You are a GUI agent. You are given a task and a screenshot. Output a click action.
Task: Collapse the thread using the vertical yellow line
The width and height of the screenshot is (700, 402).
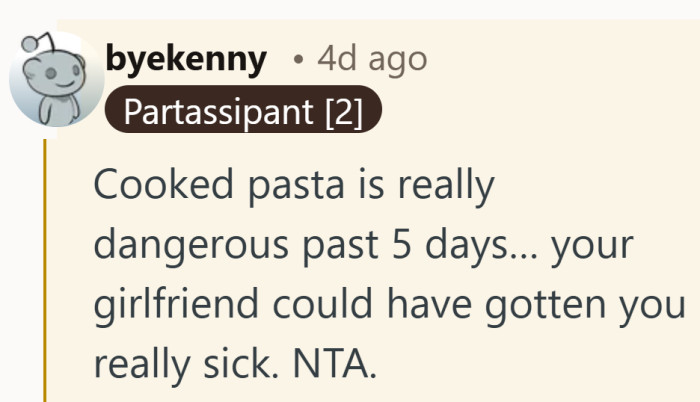45,270
